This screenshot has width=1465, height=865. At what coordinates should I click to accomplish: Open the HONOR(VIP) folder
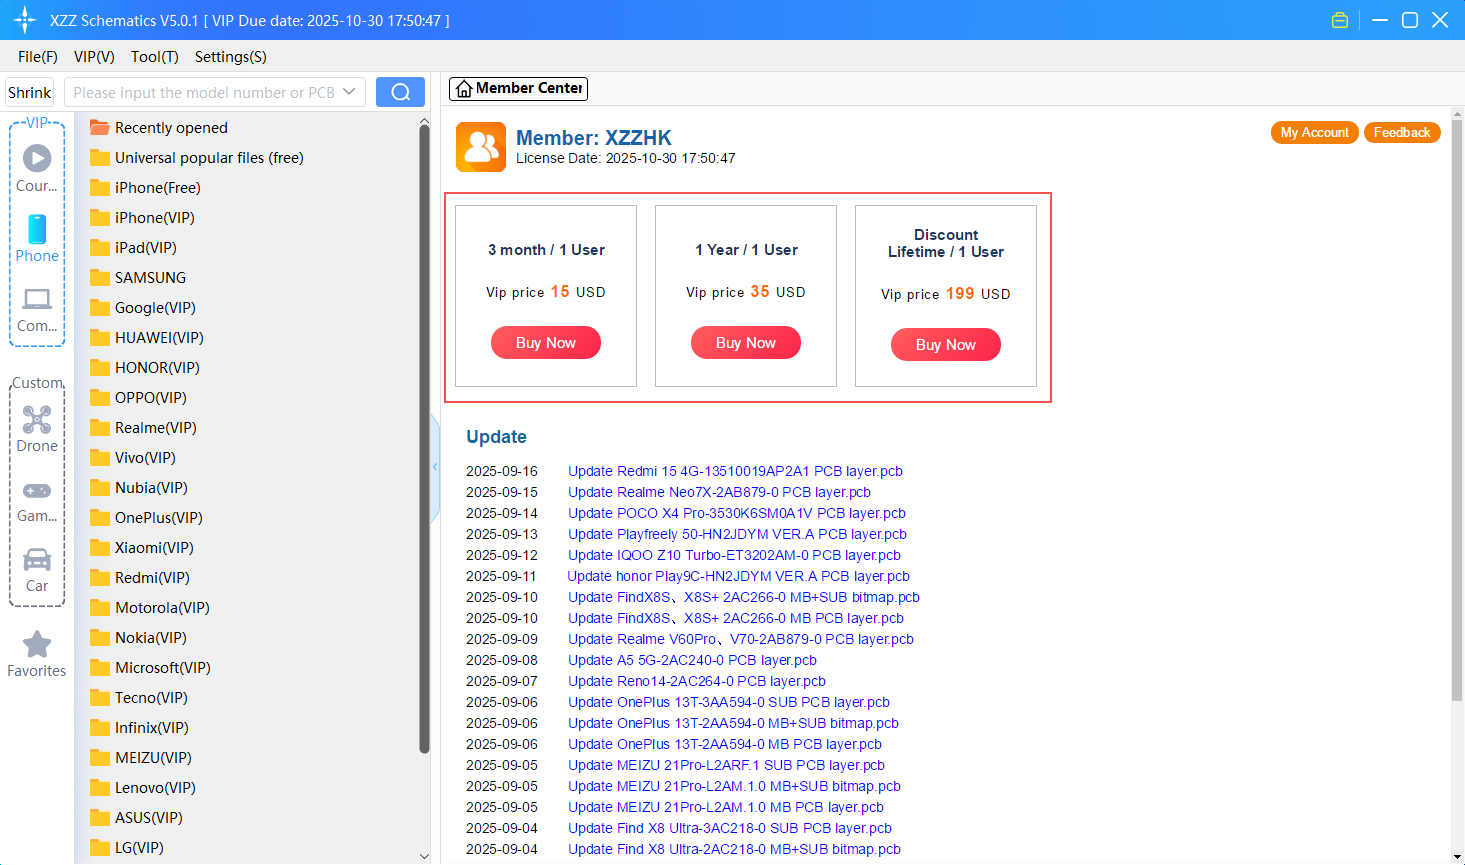pyautogui.click(x=144, y=368)
